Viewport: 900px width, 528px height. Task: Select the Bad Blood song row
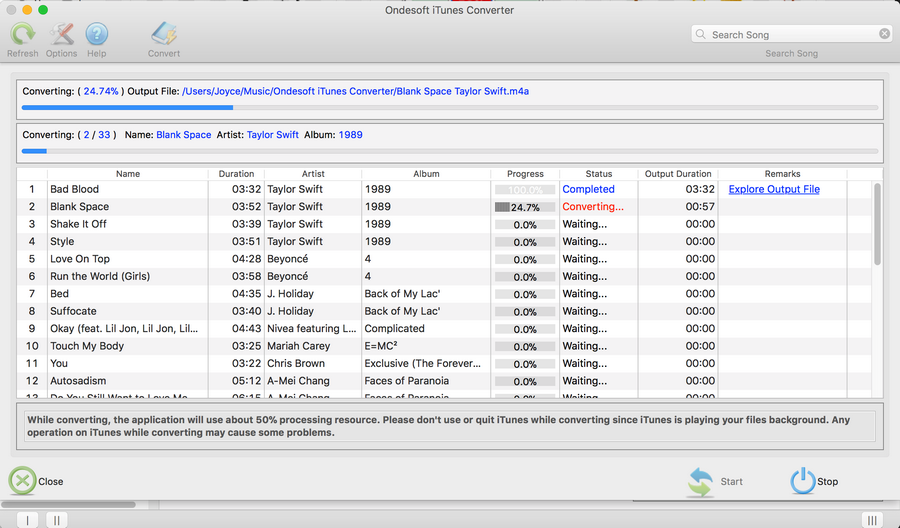(x=444, y=189)
